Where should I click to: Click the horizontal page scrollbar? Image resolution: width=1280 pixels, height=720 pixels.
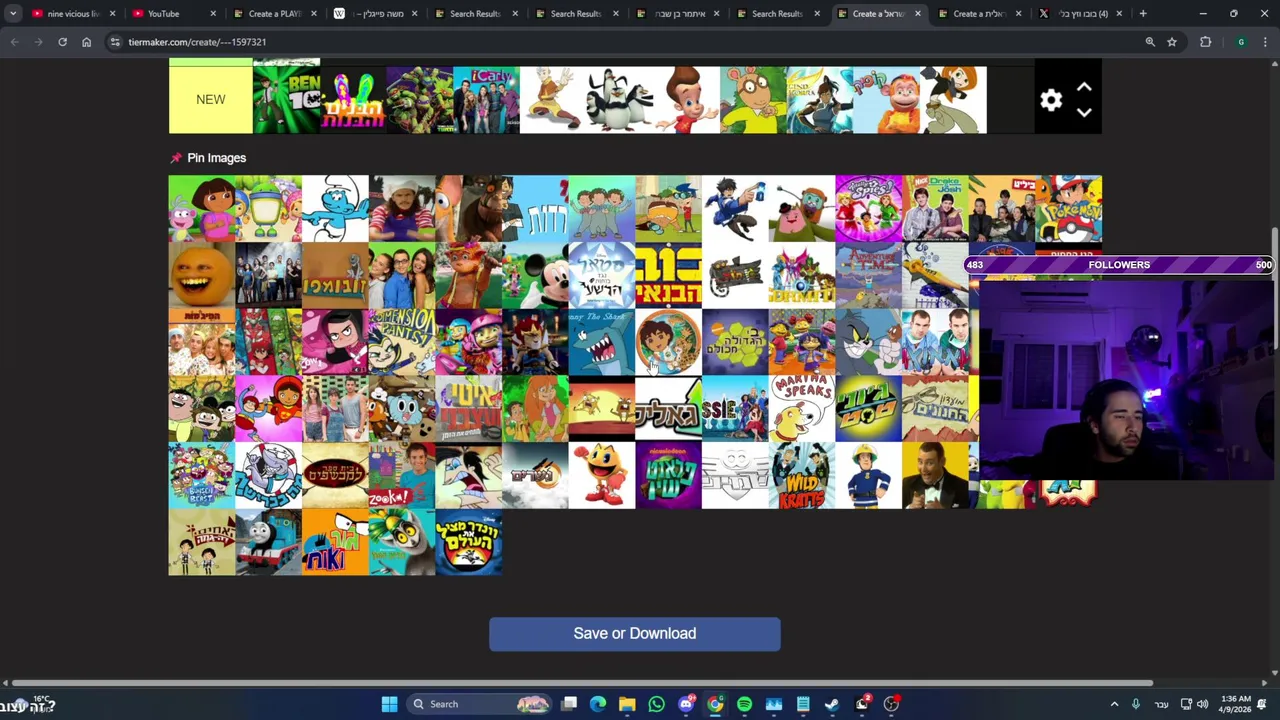[x=580, y=683]
